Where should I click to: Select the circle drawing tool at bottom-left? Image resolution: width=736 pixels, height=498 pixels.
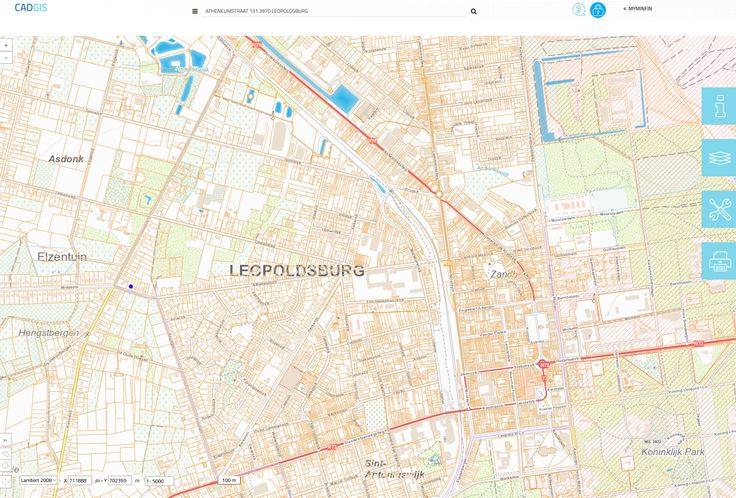5,466
